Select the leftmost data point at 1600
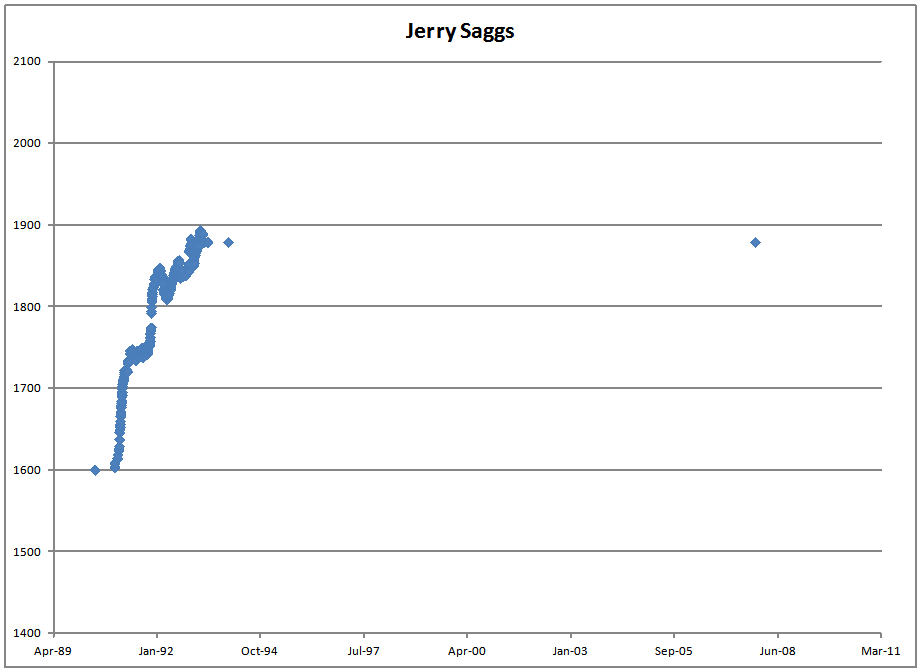Viewport: 920px width, 671px height. click(95, 470)
